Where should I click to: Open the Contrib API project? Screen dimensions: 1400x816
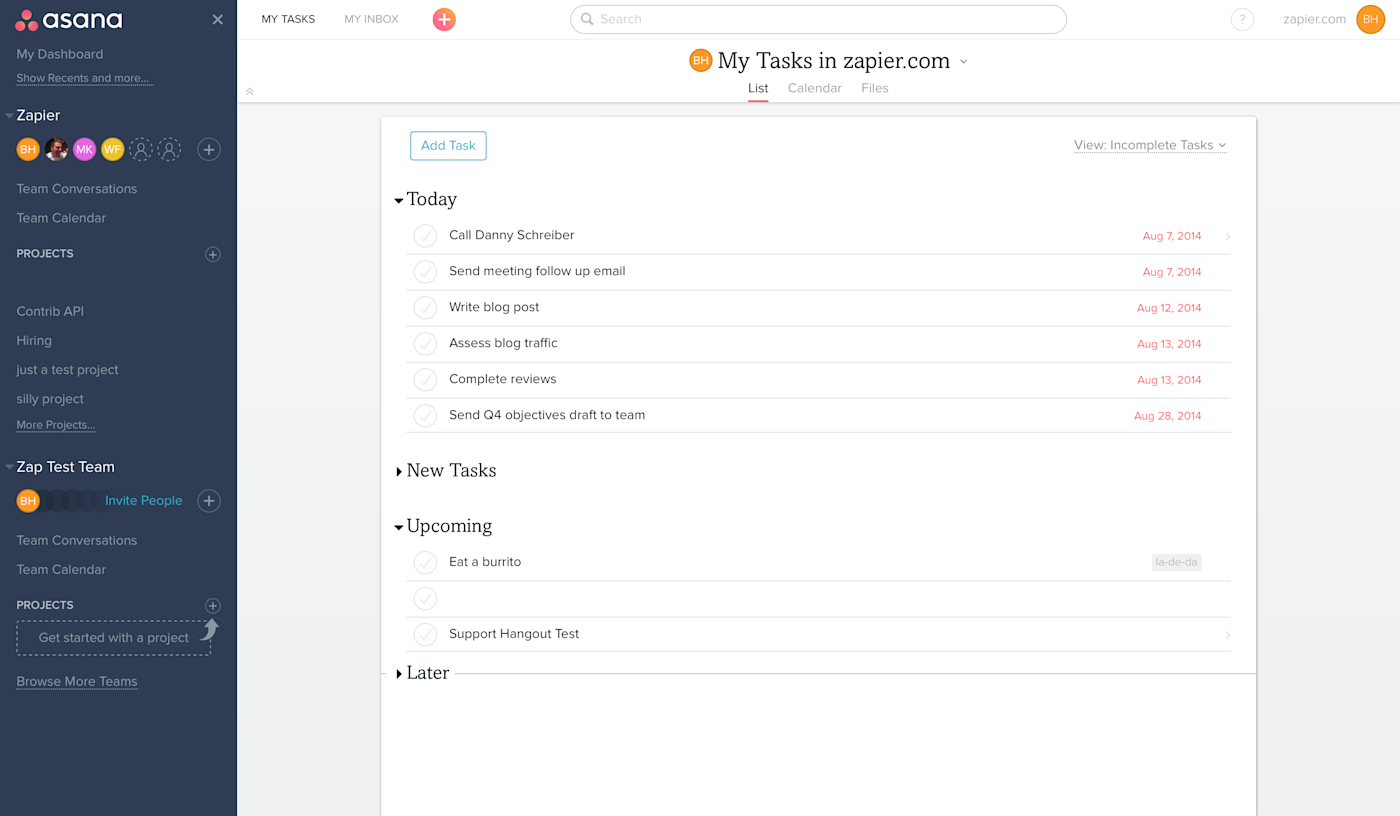click(50, 312)
